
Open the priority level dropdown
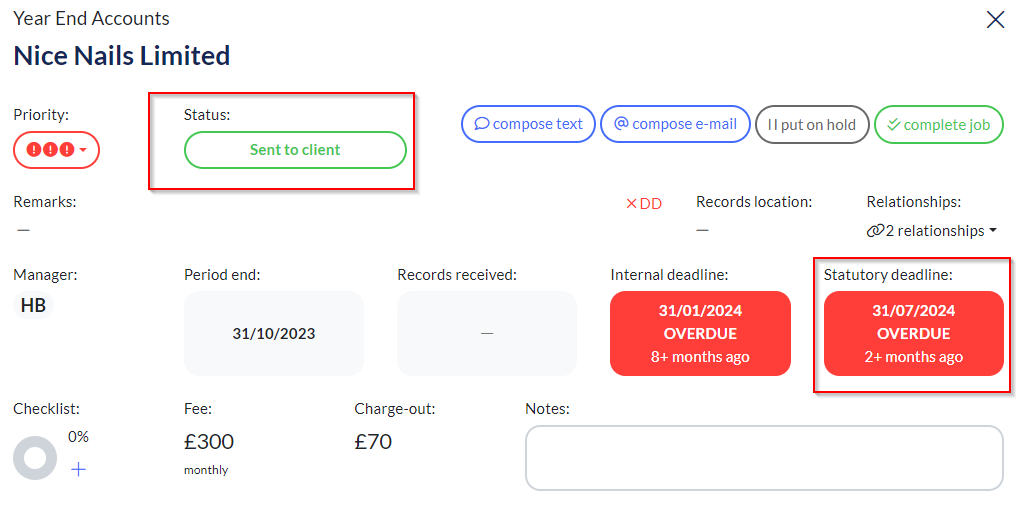(x=56, y=150)
